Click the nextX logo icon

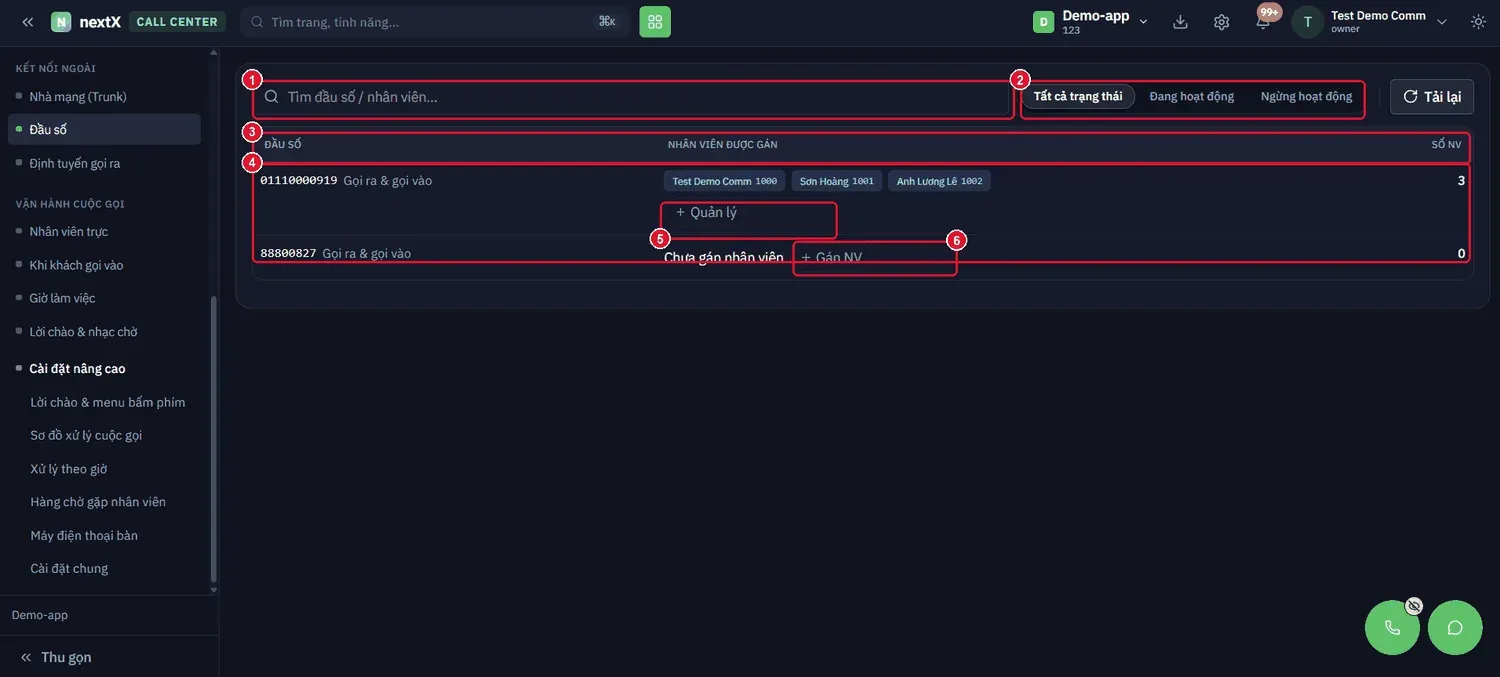[x=61, y=22]
